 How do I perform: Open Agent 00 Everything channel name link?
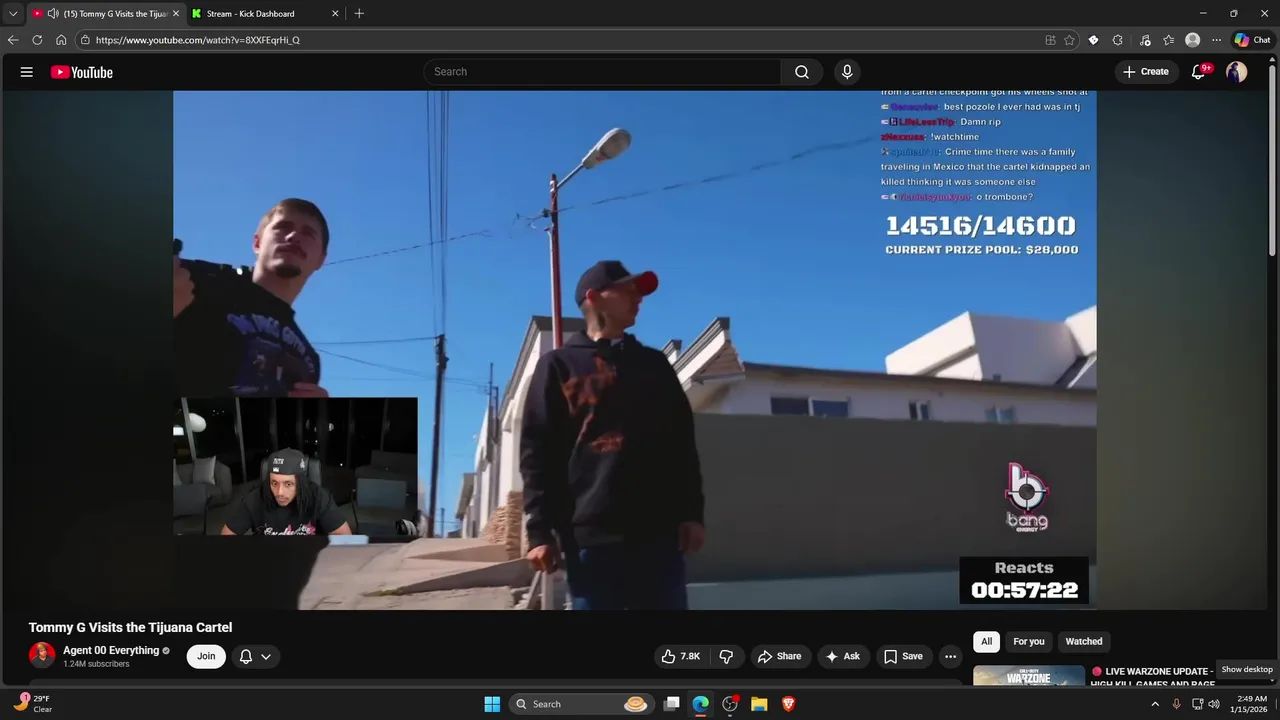pos(111,650)
